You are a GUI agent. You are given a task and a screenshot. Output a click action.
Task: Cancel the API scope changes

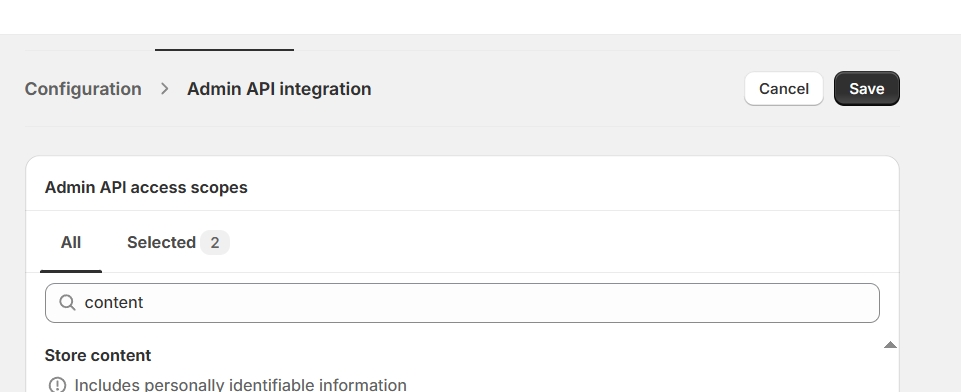784,89
